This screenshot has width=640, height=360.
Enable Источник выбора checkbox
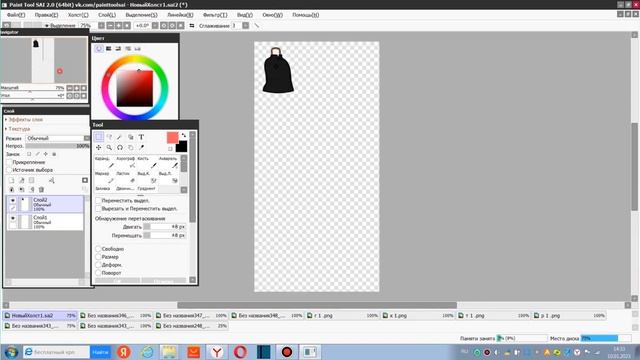click(9, 170)
